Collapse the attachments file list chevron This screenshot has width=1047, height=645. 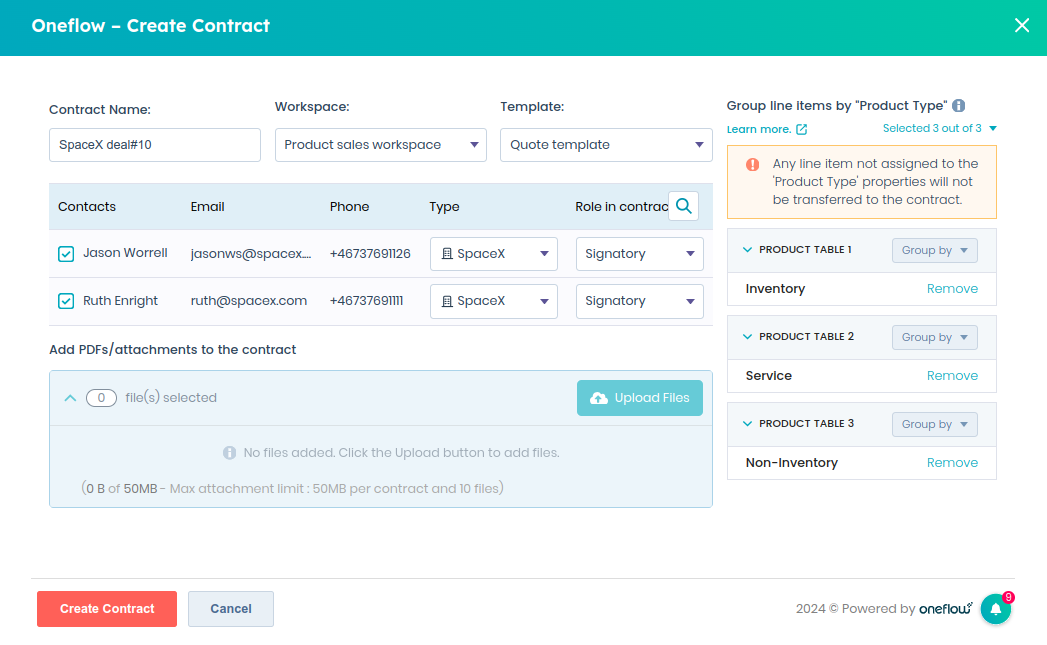click(x=70, y=398)
